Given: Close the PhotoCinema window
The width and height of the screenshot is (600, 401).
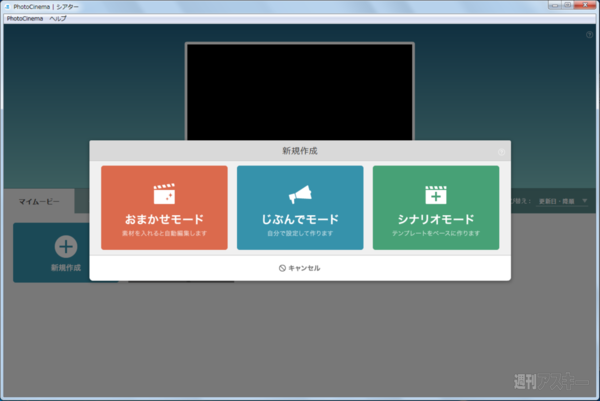Looking at the screenshot, I should coord(585,5).
